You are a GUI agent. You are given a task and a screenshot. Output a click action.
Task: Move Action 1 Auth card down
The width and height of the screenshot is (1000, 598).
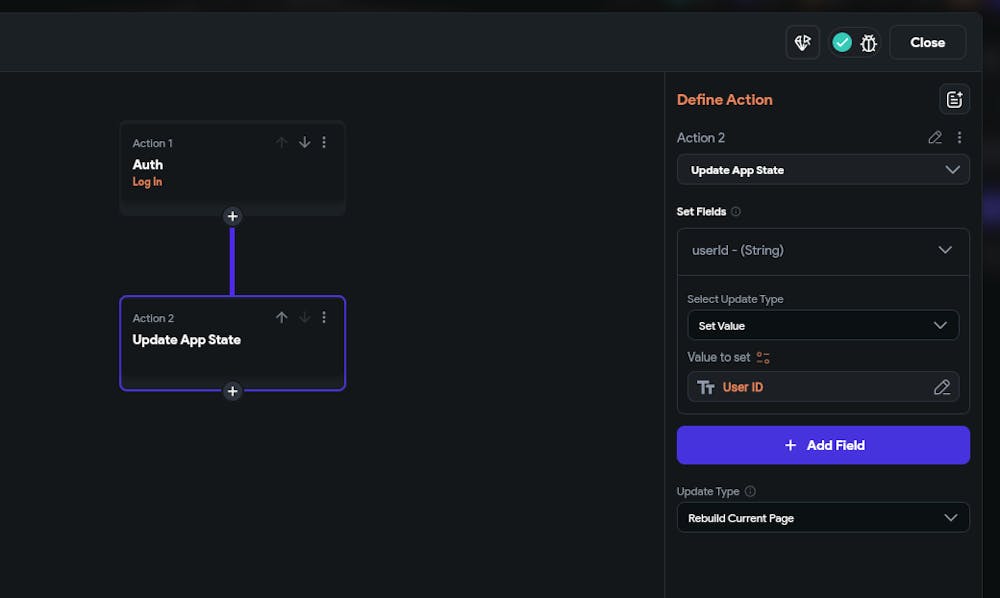pyautogui.click(x=305, y=142)
